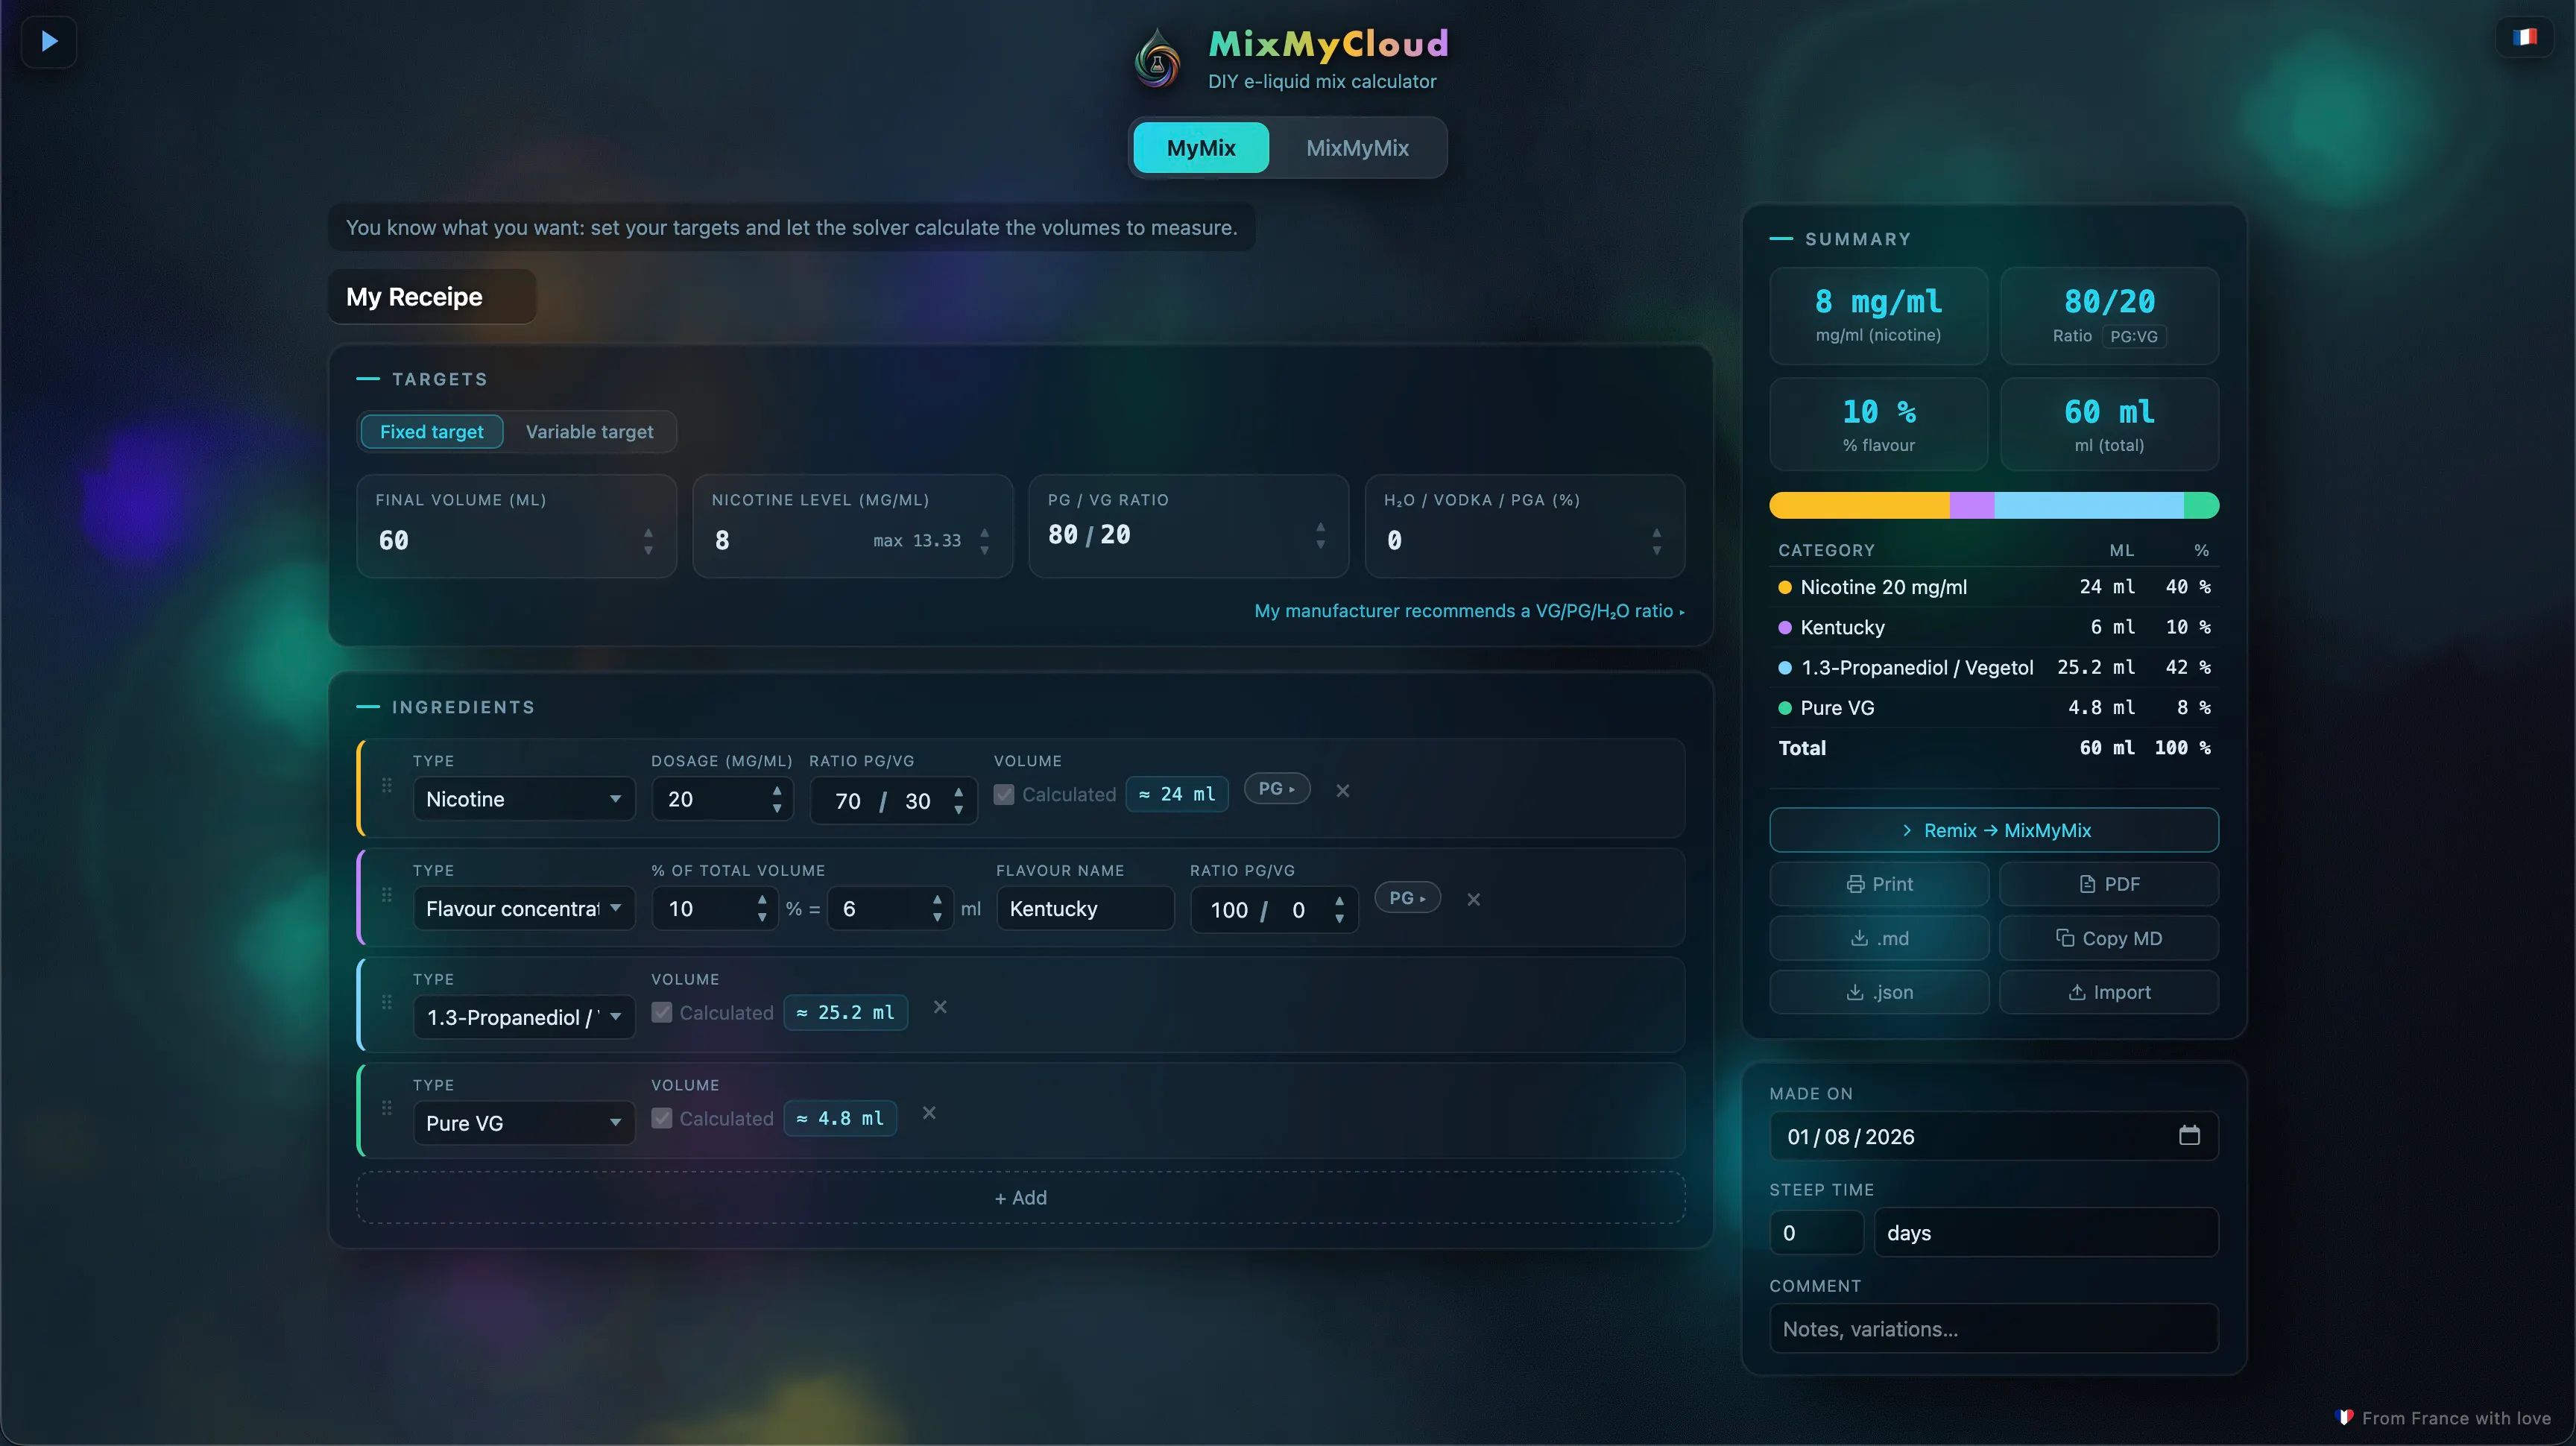Click Remix to MixMyMix button

1994,830
